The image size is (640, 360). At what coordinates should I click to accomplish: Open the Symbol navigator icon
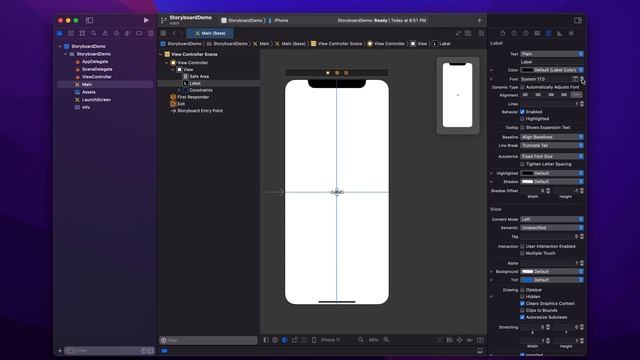click(x=82, y=33)
